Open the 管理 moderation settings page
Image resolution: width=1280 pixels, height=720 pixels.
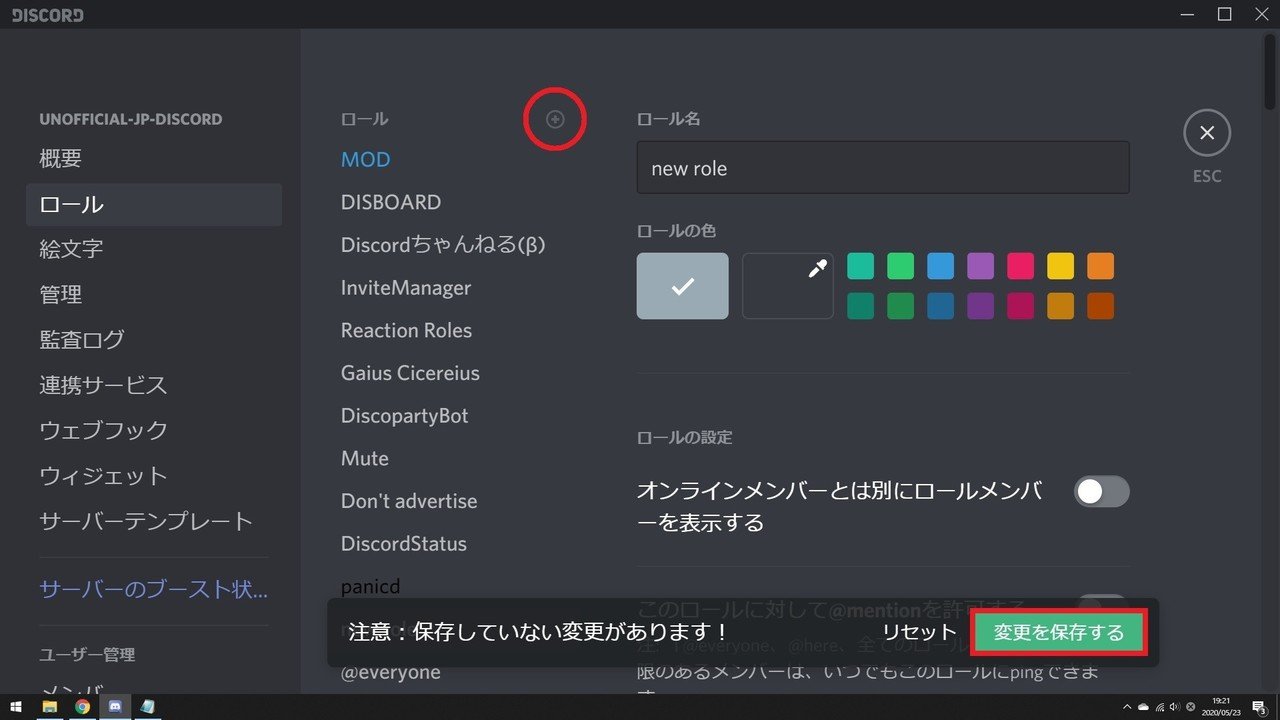(x=155, y=295)
